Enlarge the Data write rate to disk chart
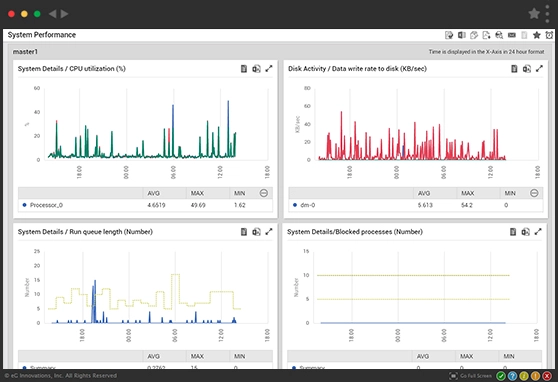The image size is (558, 382). coord(539,69)
